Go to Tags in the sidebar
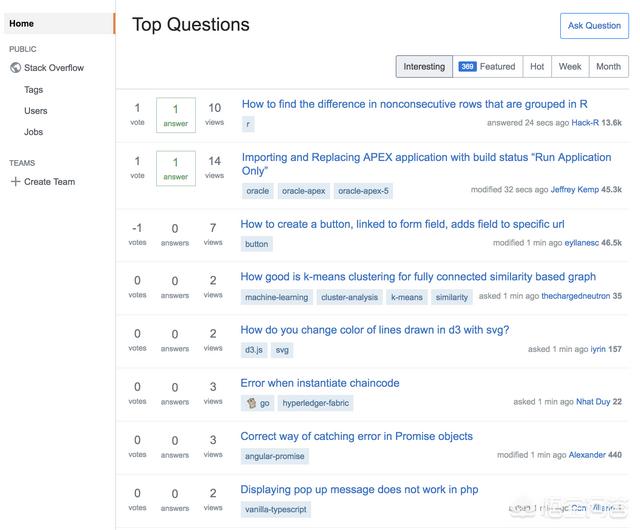The width and height of the screenshot is (640, 530). click(x=33, y=90)
